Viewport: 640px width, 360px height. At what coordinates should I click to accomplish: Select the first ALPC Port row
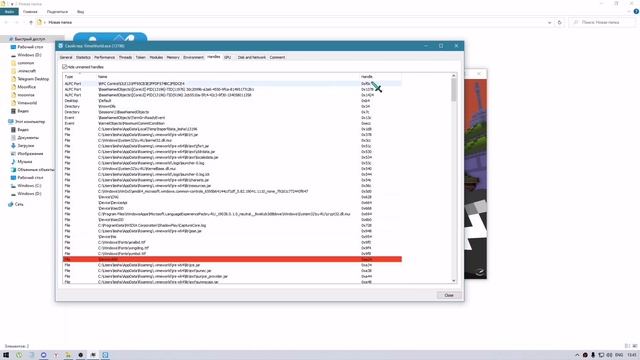232,84
